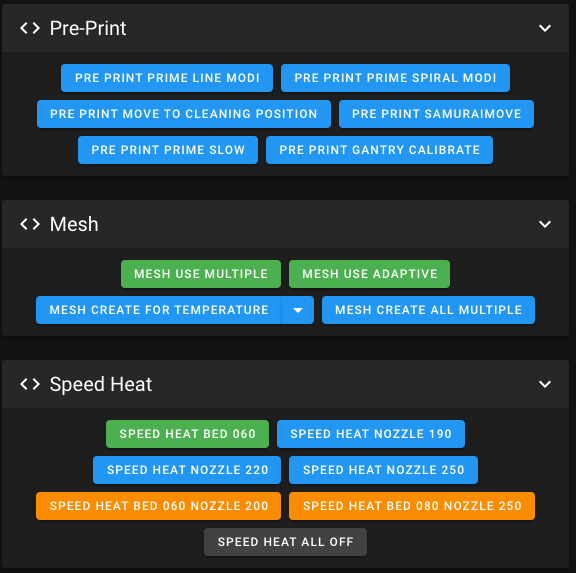Toggle the green Speed Heat Bed 060 macro
The height and width of the screenshot is (573, 576).
click(187, 434)
